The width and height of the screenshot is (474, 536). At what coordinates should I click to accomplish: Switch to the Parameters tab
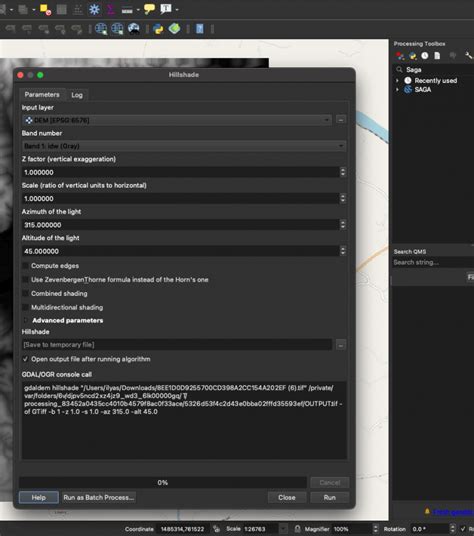[x=42, y=95]
